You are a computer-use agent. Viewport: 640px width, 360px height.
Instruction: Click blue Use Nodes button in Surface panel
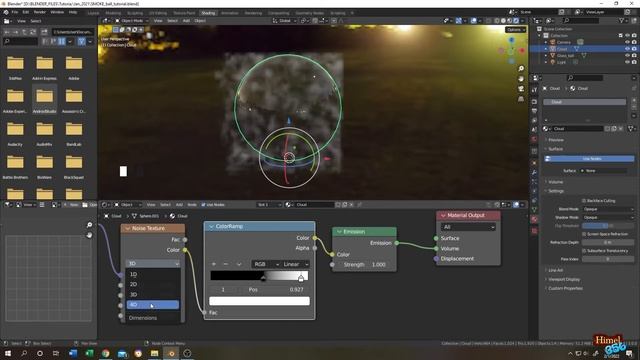pos(589,159)
